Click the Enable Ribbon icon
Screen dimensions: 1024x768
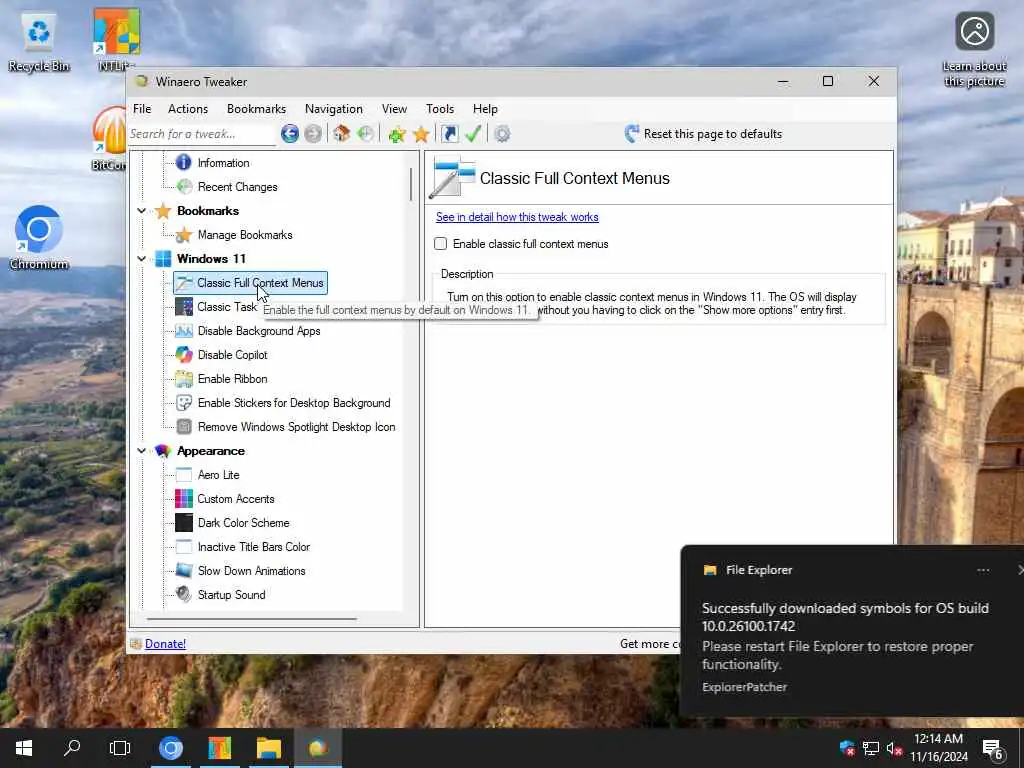pos(184,379)
